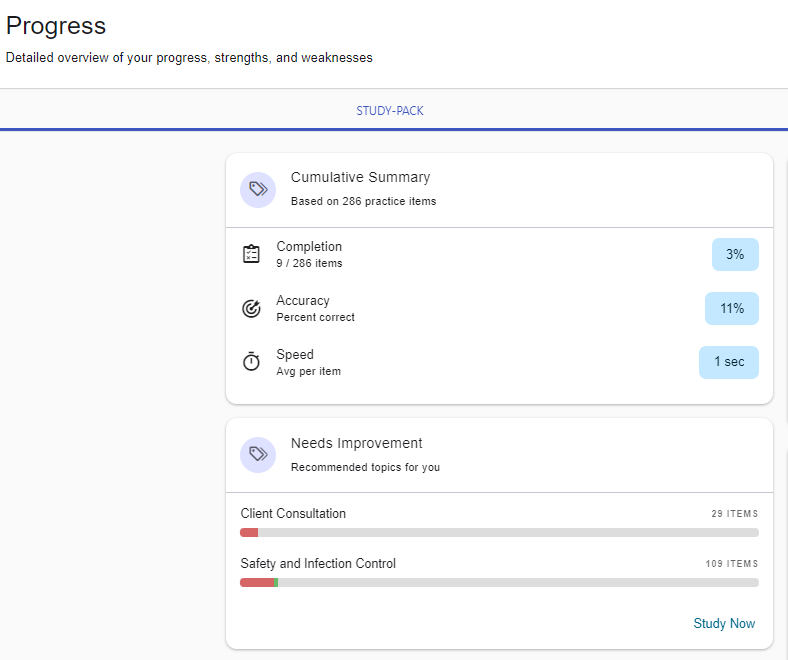The width and height of the screenshot is (788, 660).
Task: Click the 11% accuracy badge
Action: (x=732, y=309)
